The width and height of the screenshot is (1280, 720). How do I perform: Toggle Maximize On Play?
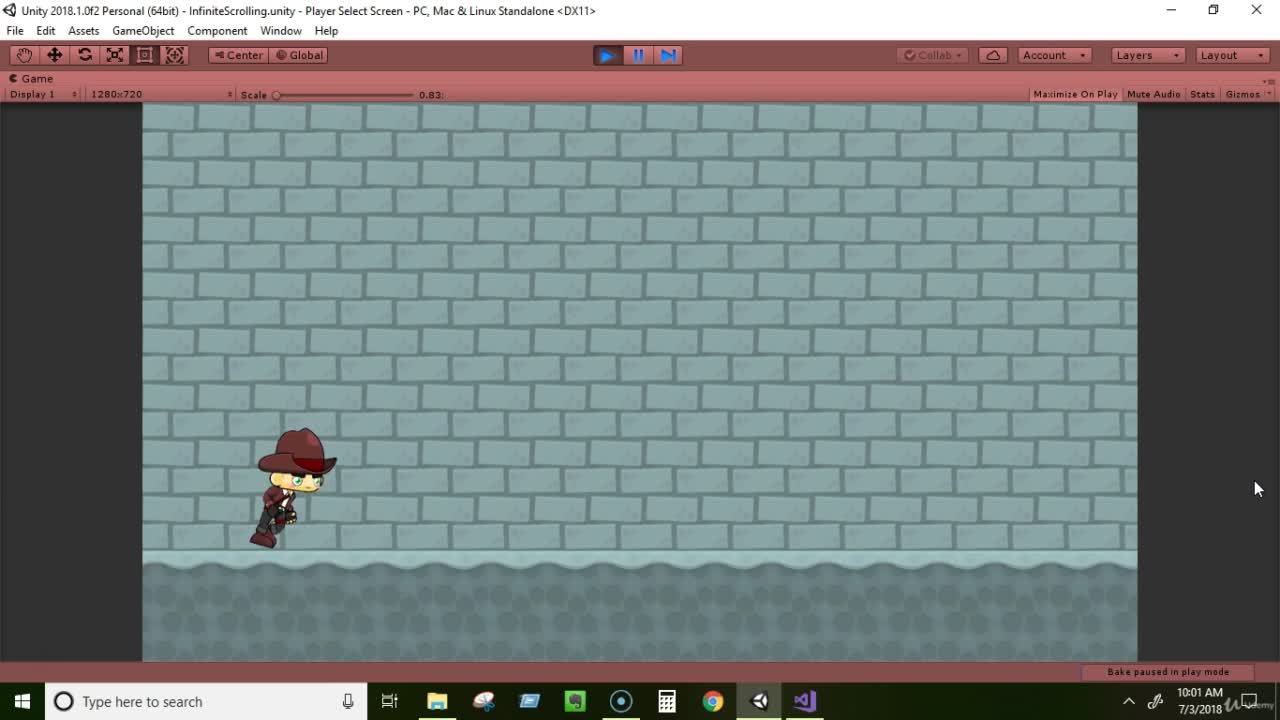point(1075,94)
